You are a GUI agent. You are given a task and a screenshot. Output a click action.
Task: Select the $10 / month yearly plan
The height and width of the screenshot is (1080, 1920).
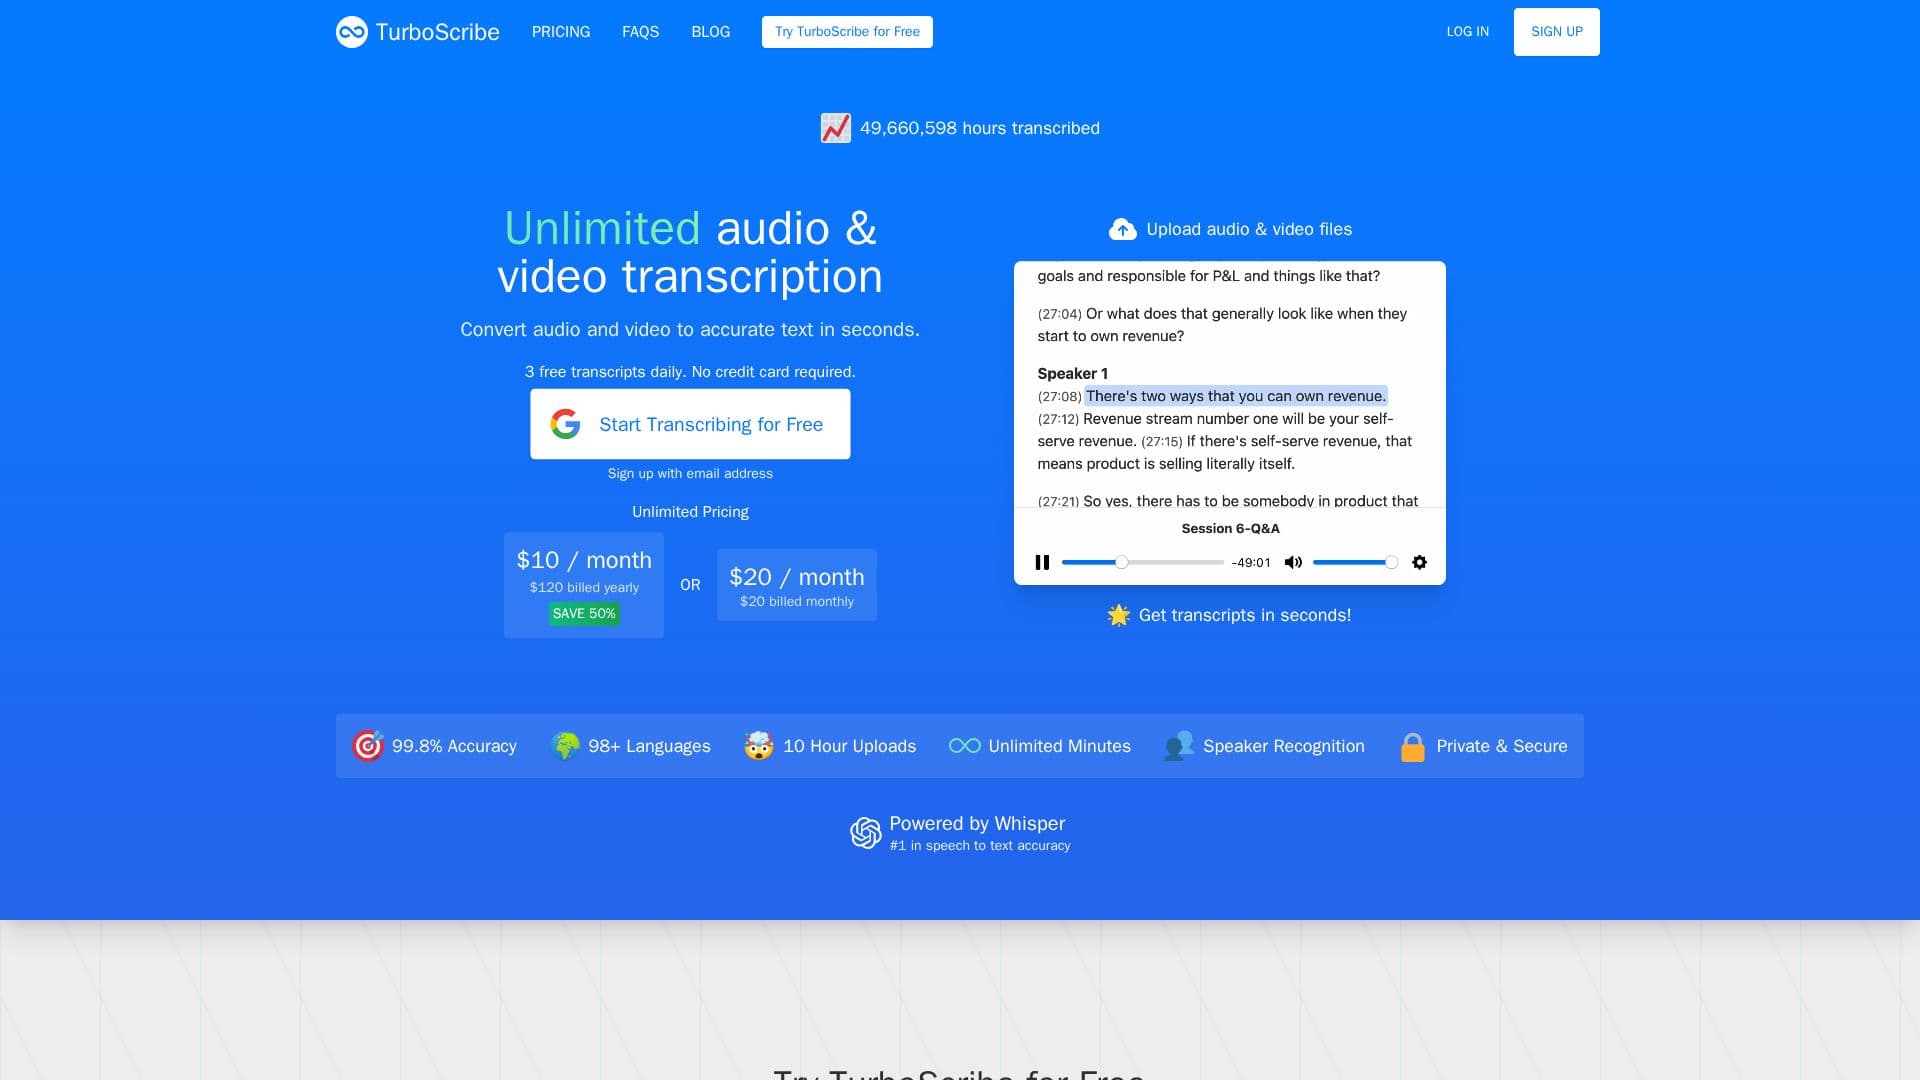tap(584, 585)
